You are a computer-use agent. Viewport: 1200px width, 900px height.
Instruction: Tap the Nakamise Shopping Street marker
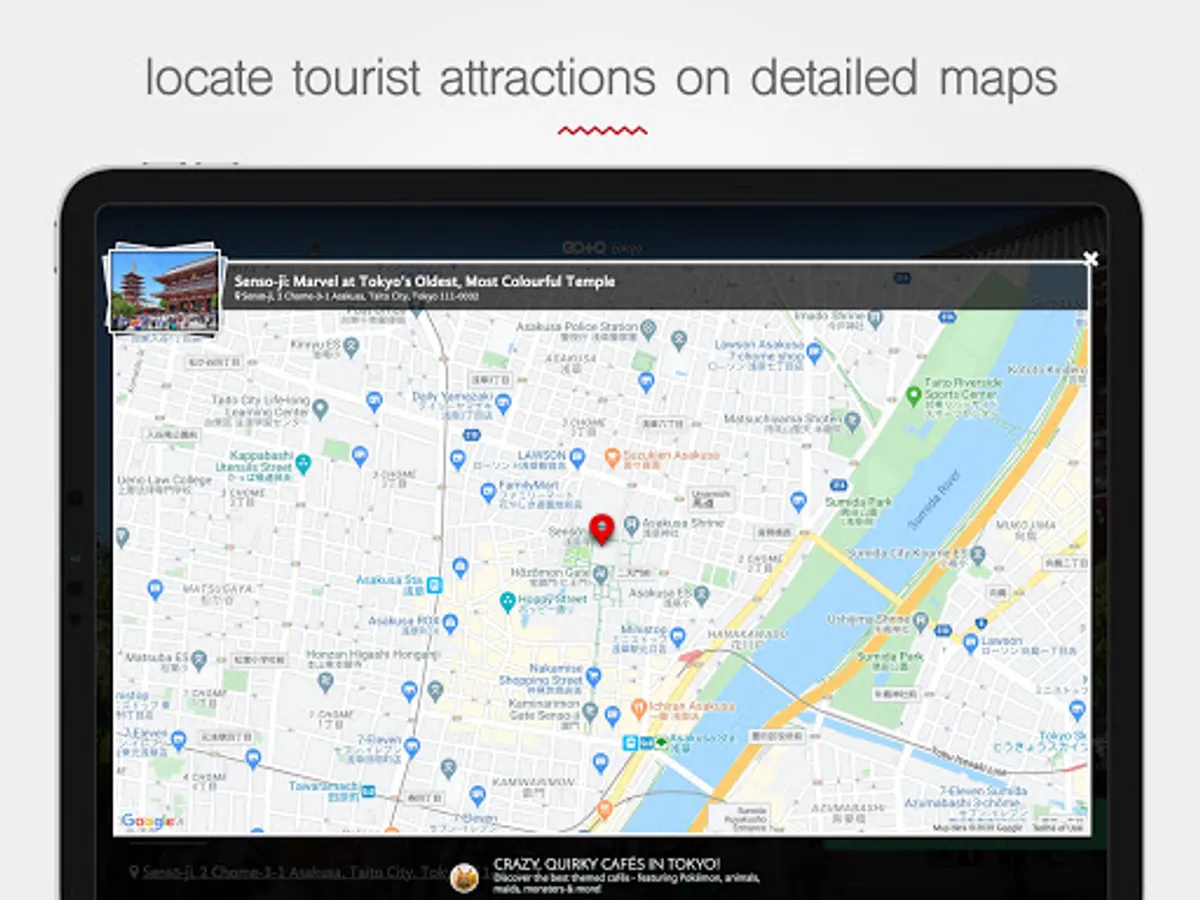coord(594,677)
